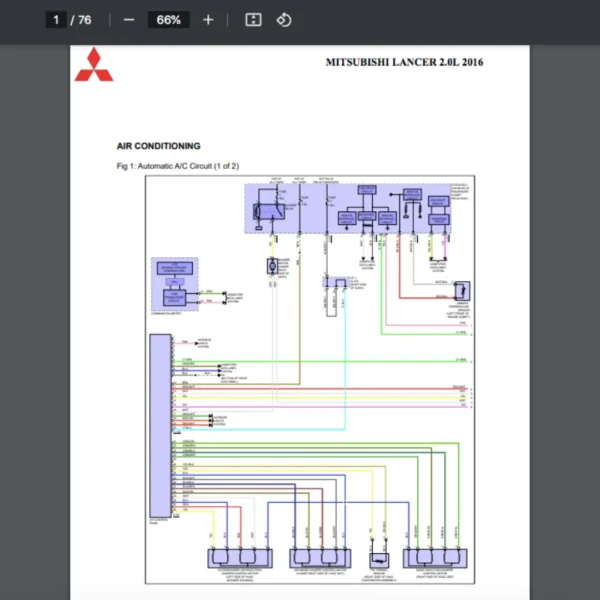Click the 66% zoom level box

pos(168,20)
